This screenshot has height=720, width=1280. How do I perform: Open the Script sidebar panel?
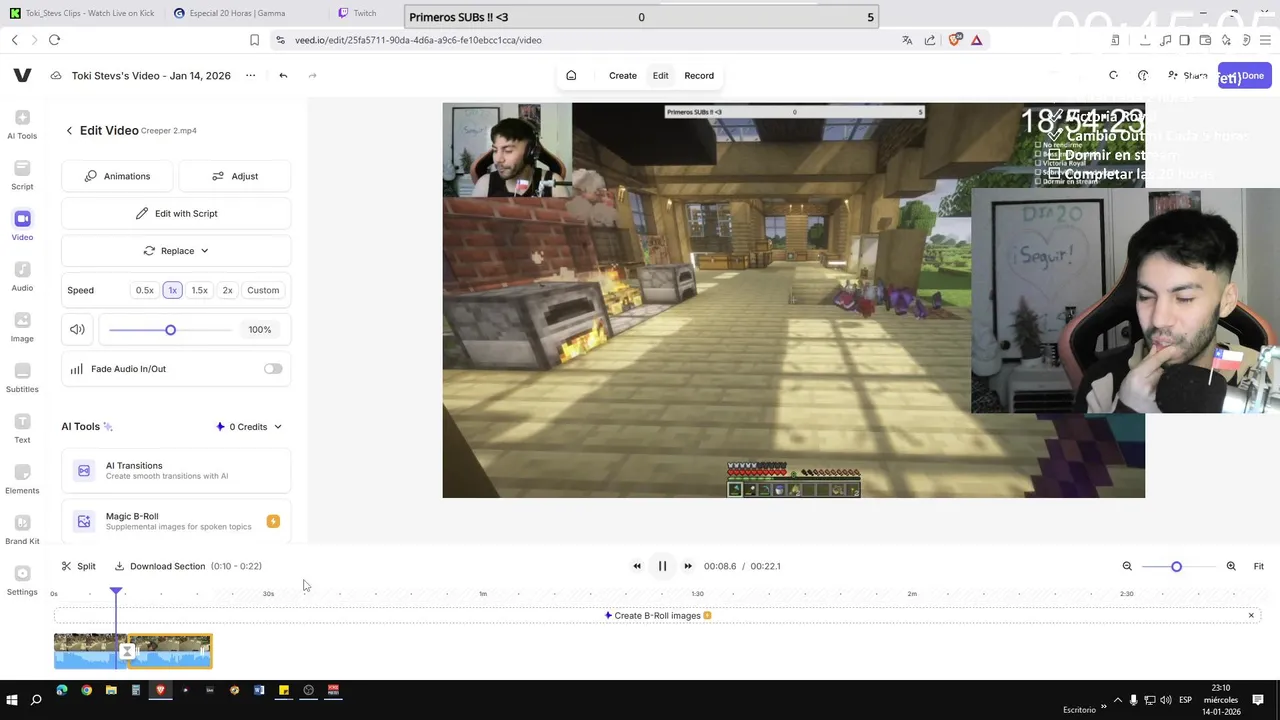click(x=22, y=175)
